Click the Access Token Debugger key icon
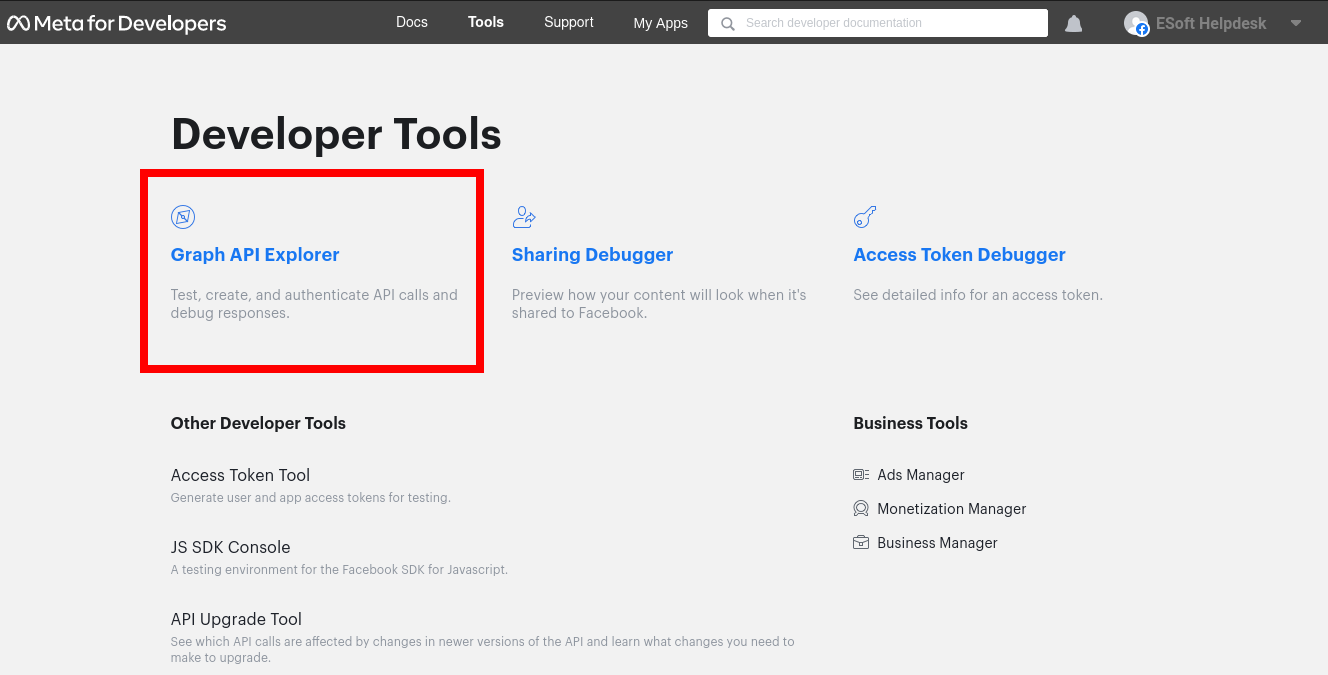The image size is (1328, 675). tap(865, 217)
